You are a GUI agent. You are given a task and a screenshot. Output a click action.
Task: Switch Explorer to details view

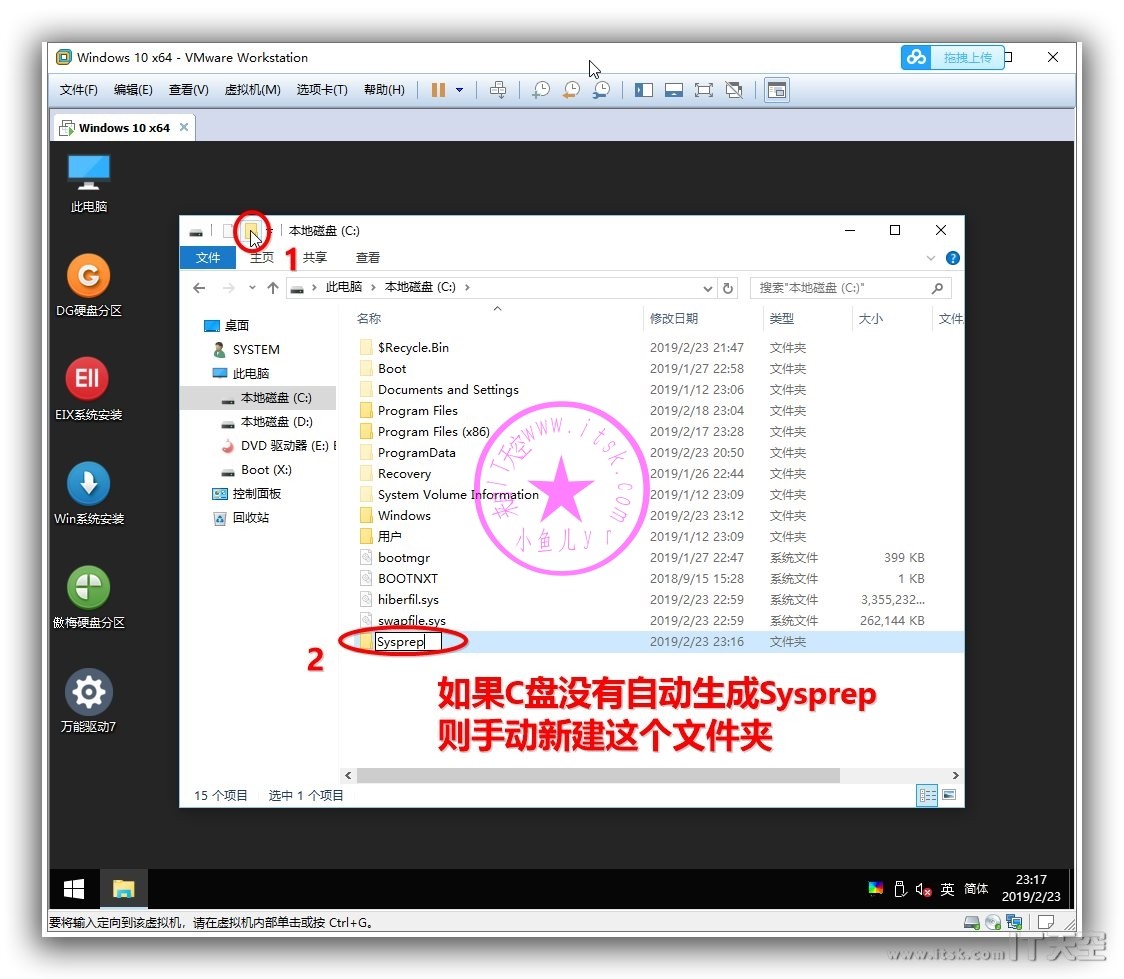pyautogui.click(x=927, y=795)
